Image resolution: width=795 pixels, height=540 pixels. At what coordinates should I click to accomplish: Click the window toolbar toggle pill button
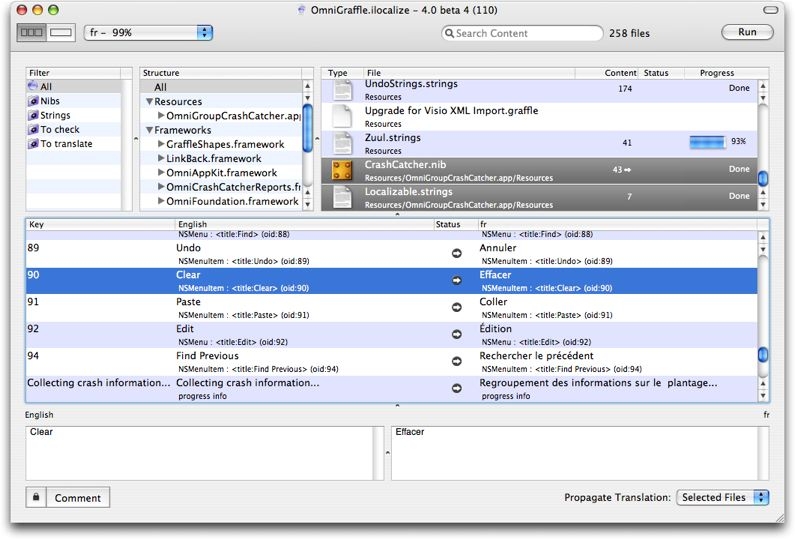tap(770, 10)
